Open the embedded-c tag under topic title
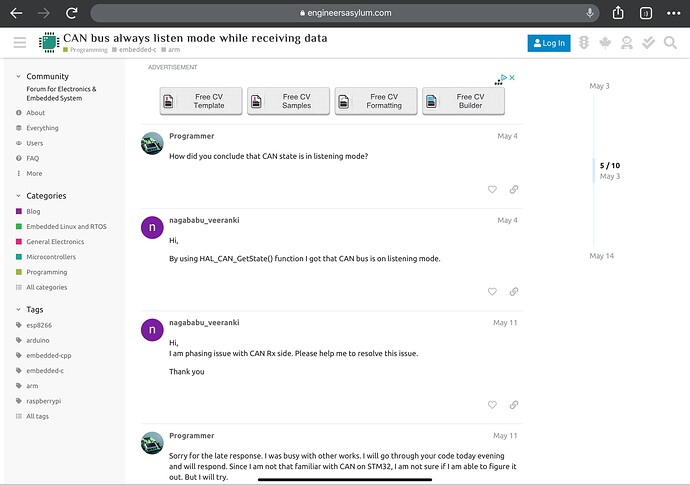Viewport: 690px width, 485px height. click(x=134, y=50)
